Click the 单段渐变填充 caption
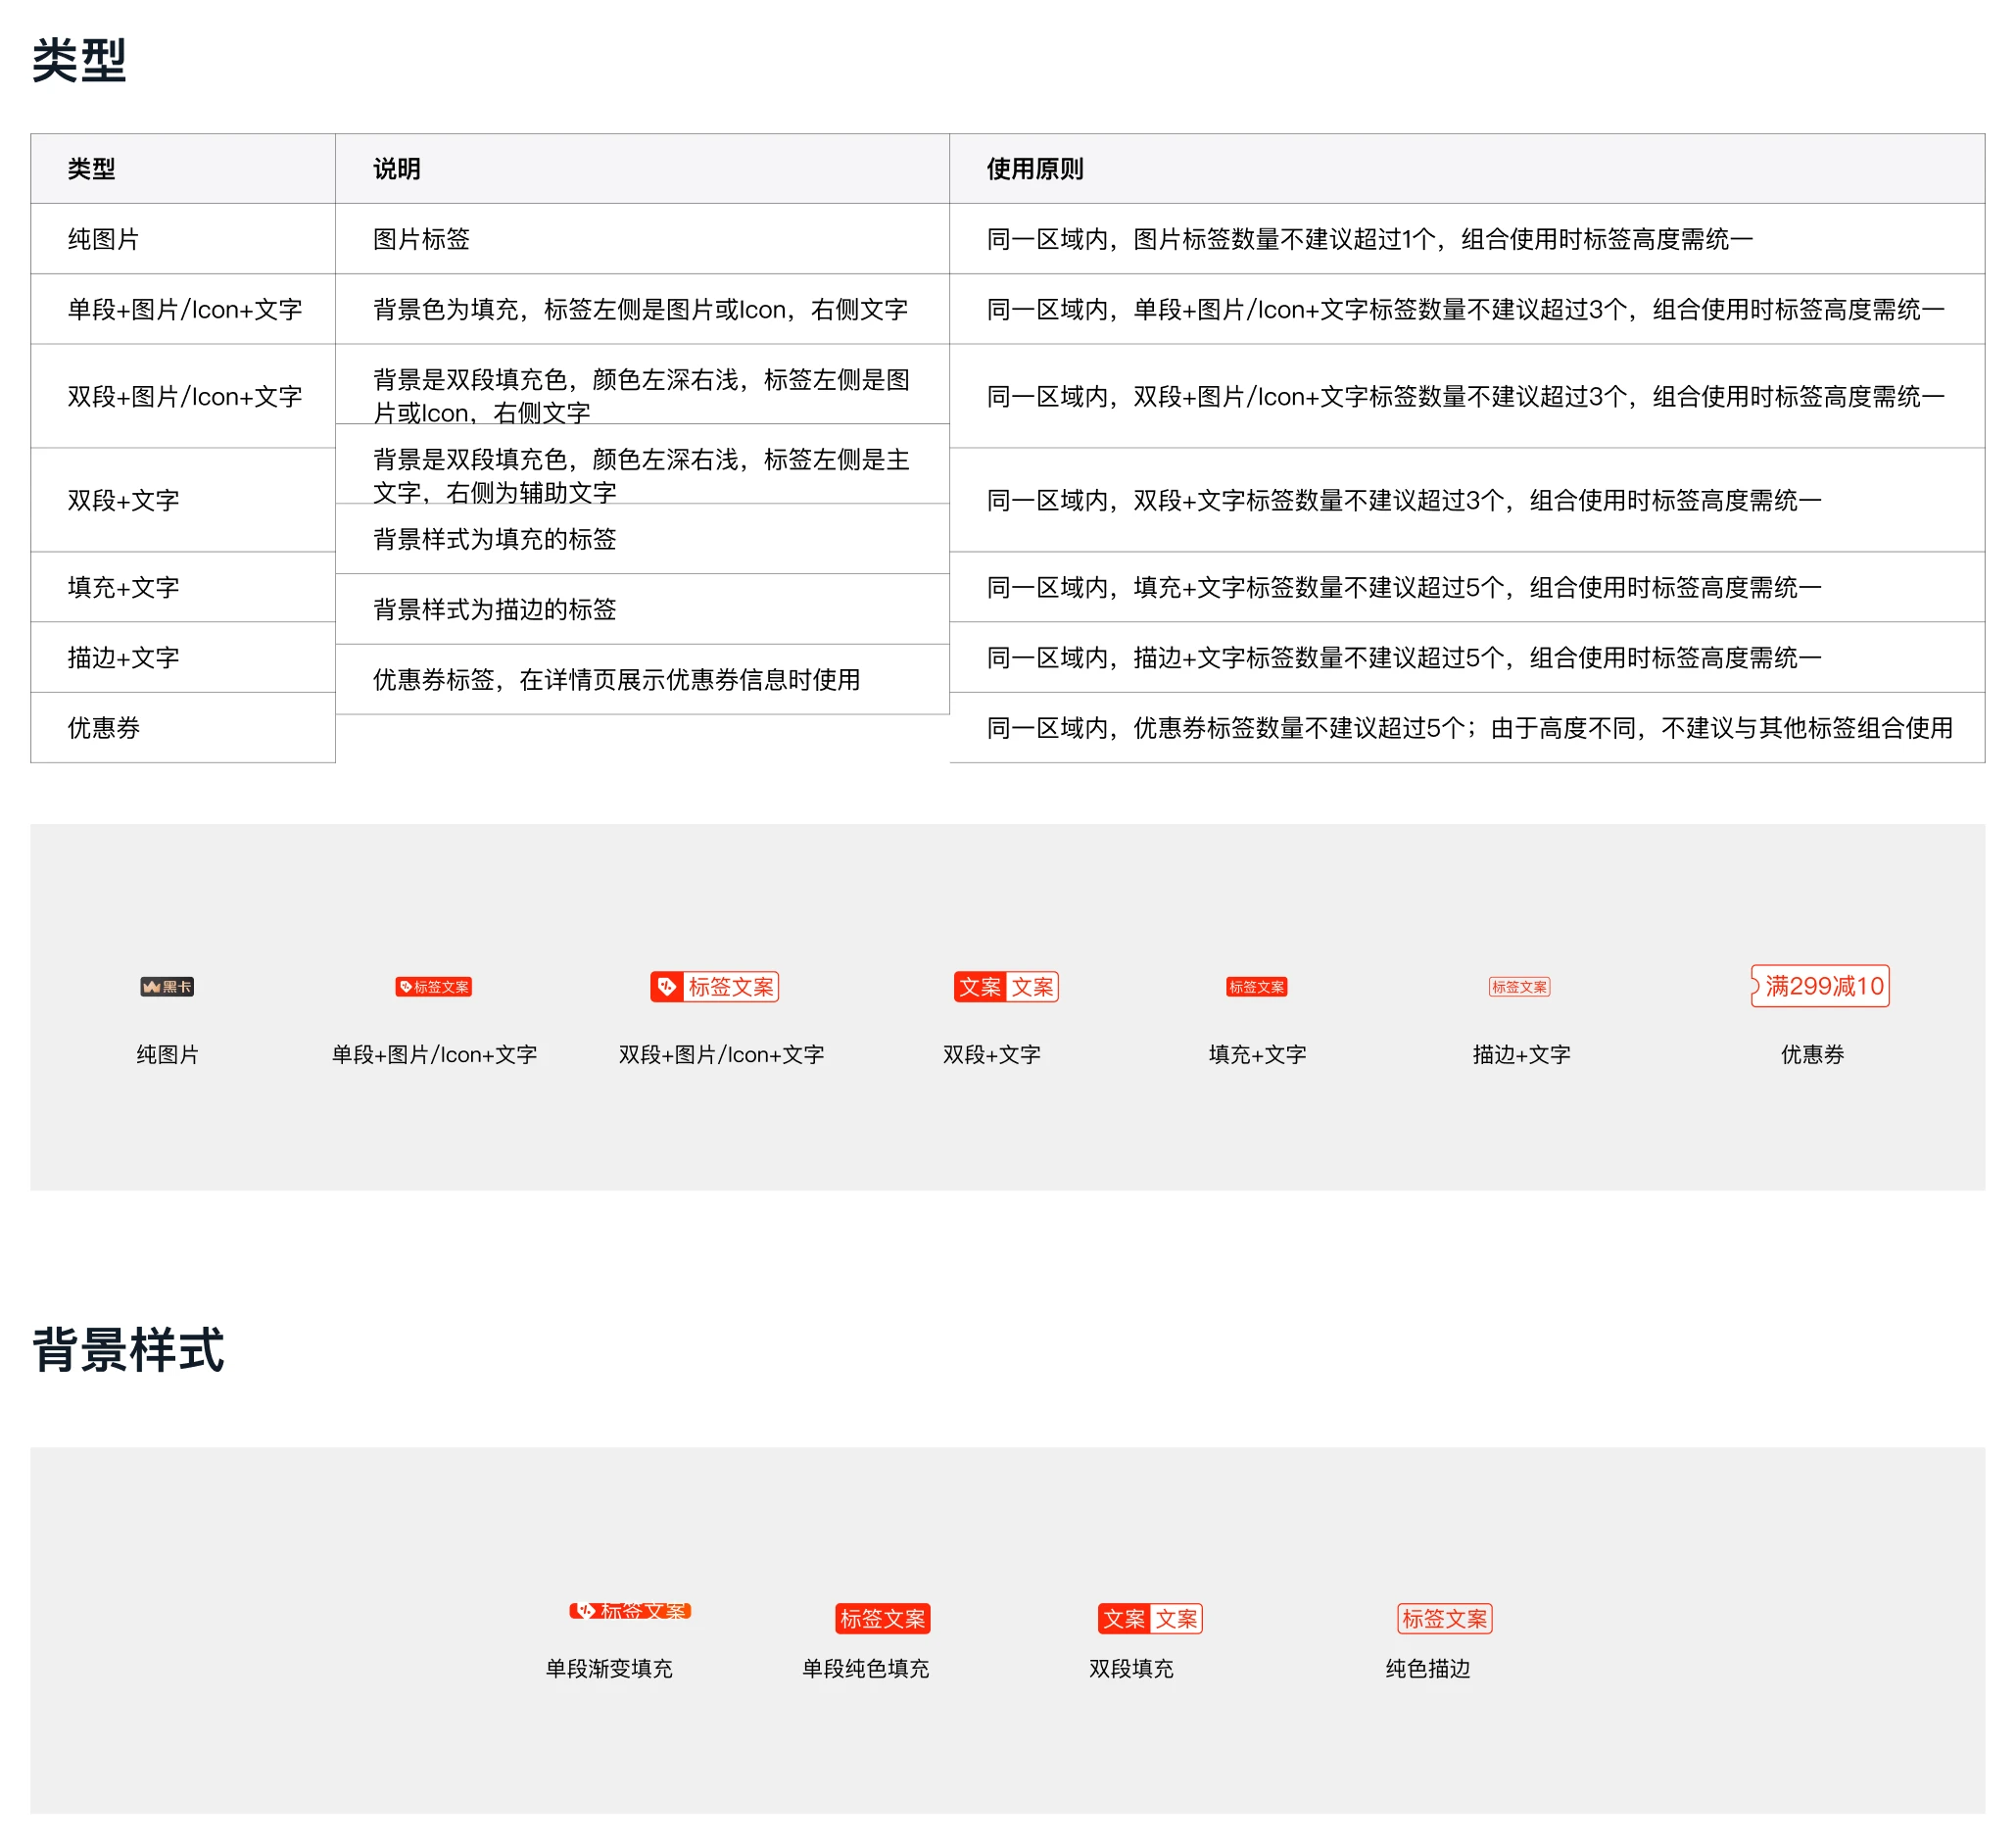 pos(609,1668)
